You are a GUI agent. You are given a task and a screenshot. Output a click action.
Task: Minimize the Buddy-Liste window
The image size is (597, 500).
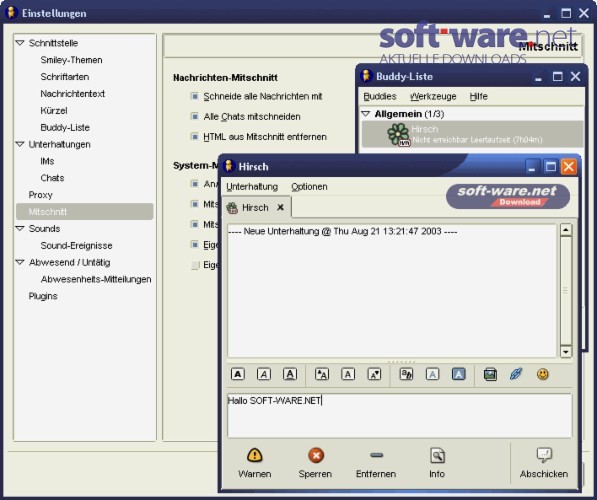tap(538, 77)
